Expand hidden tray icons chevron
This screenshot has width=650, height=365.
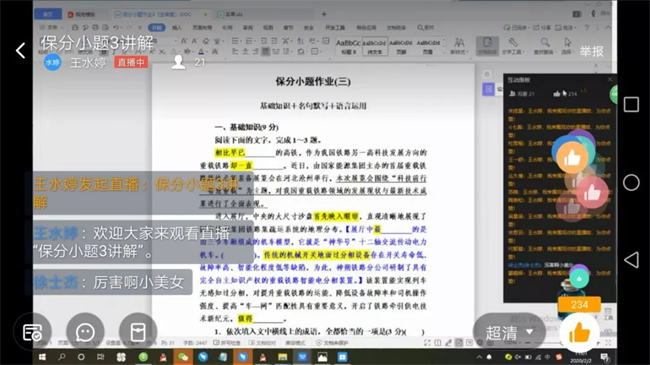tap(479, 357)
